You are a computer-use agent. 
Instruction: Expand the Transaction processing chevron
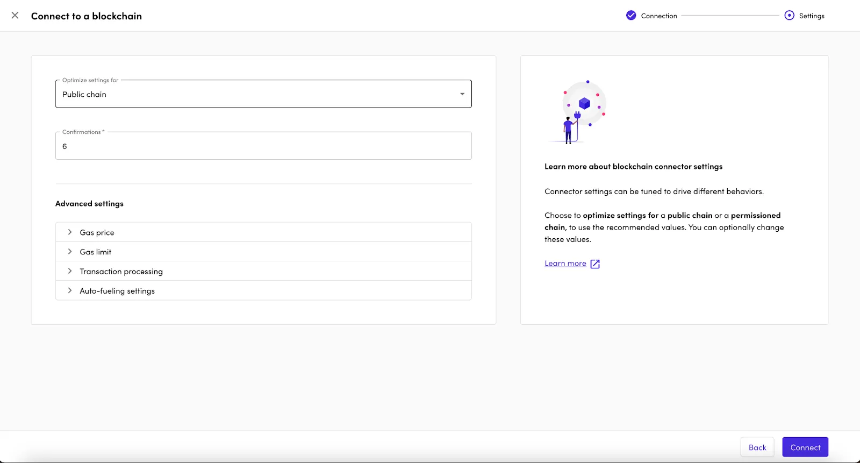(70, 271)
